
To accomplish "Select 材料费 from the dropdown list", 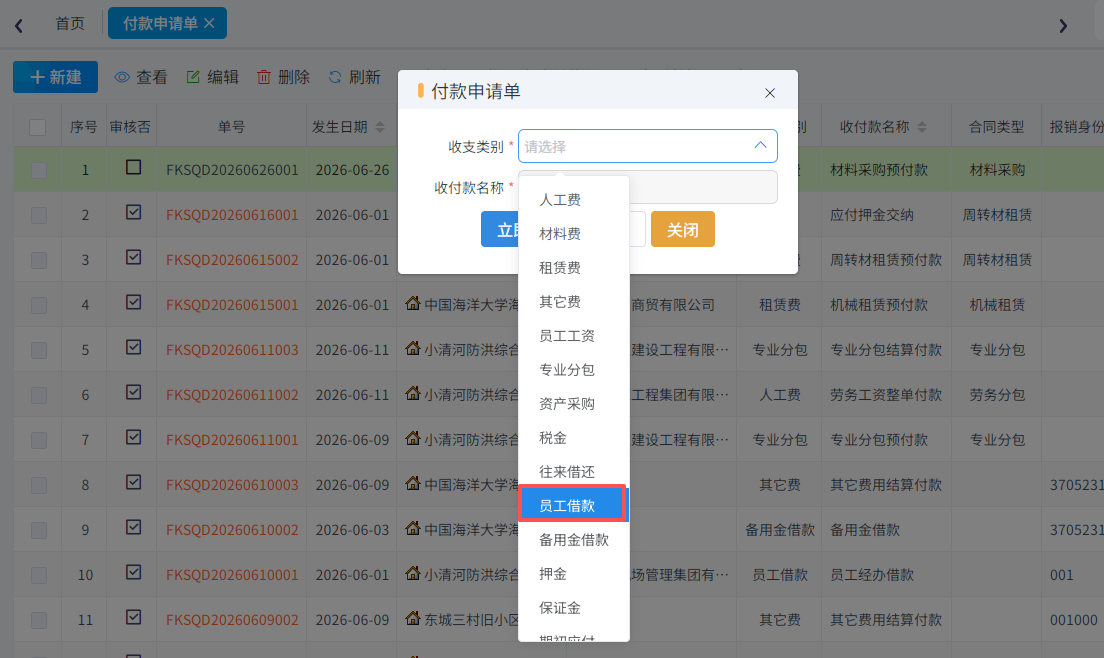I will point(574,234).
